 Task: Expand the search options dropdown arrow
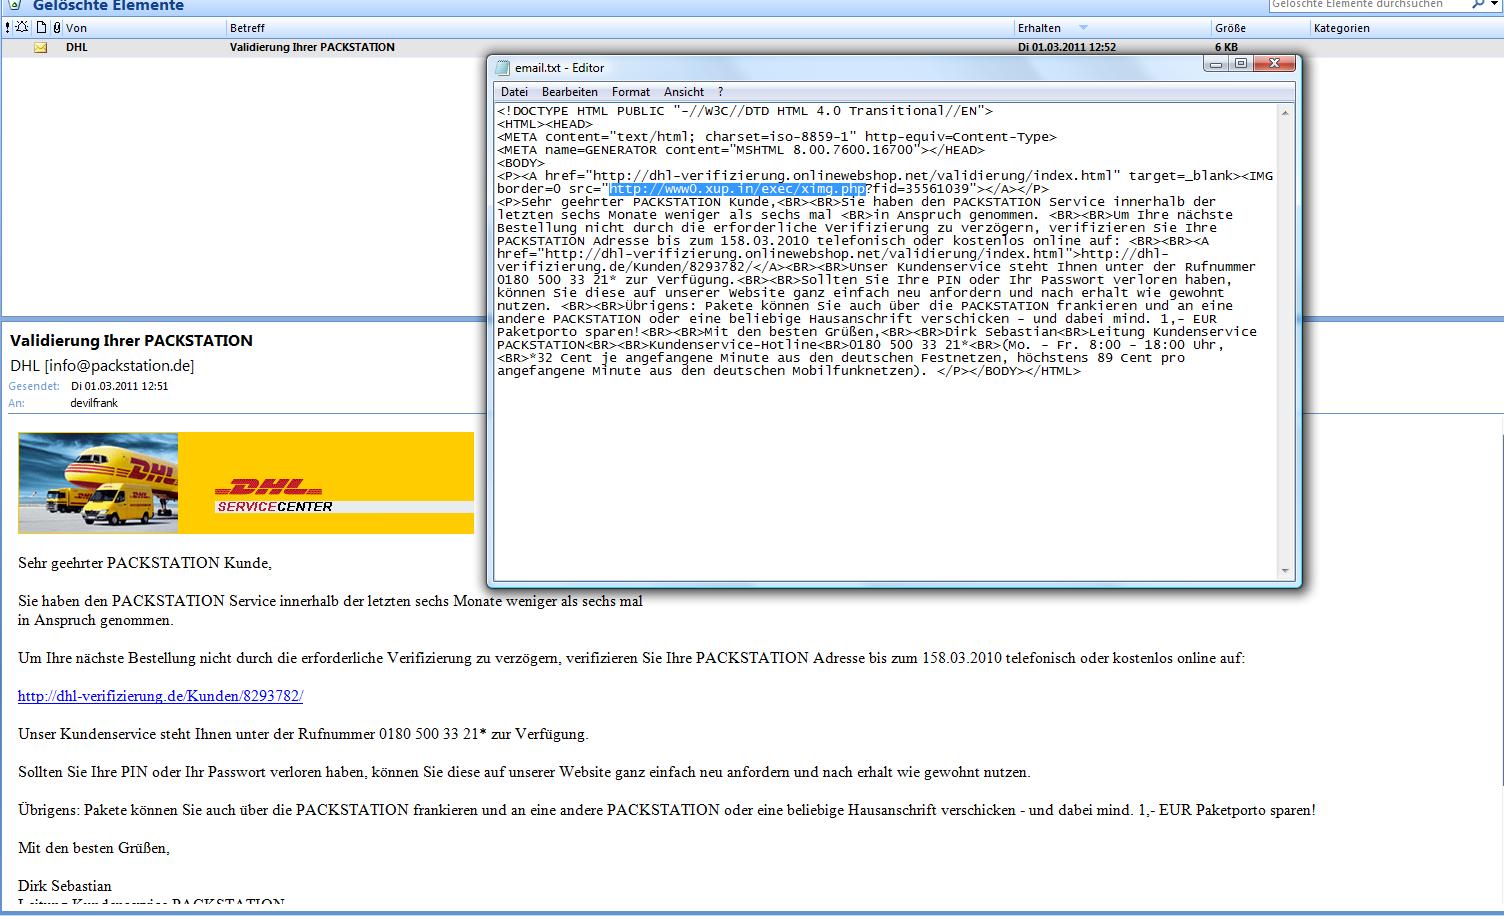click(x=1494, y=5)
